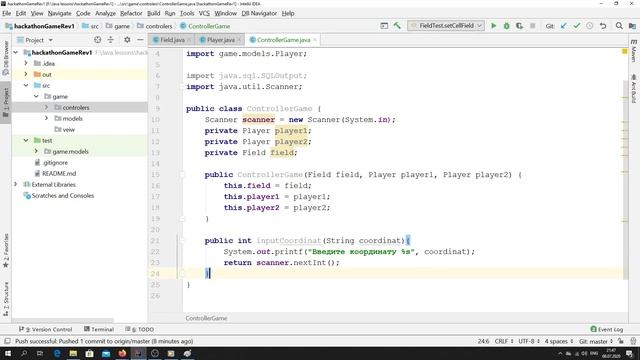
Task: Click the layout icon left of hammer
Action: coord(384,26)
